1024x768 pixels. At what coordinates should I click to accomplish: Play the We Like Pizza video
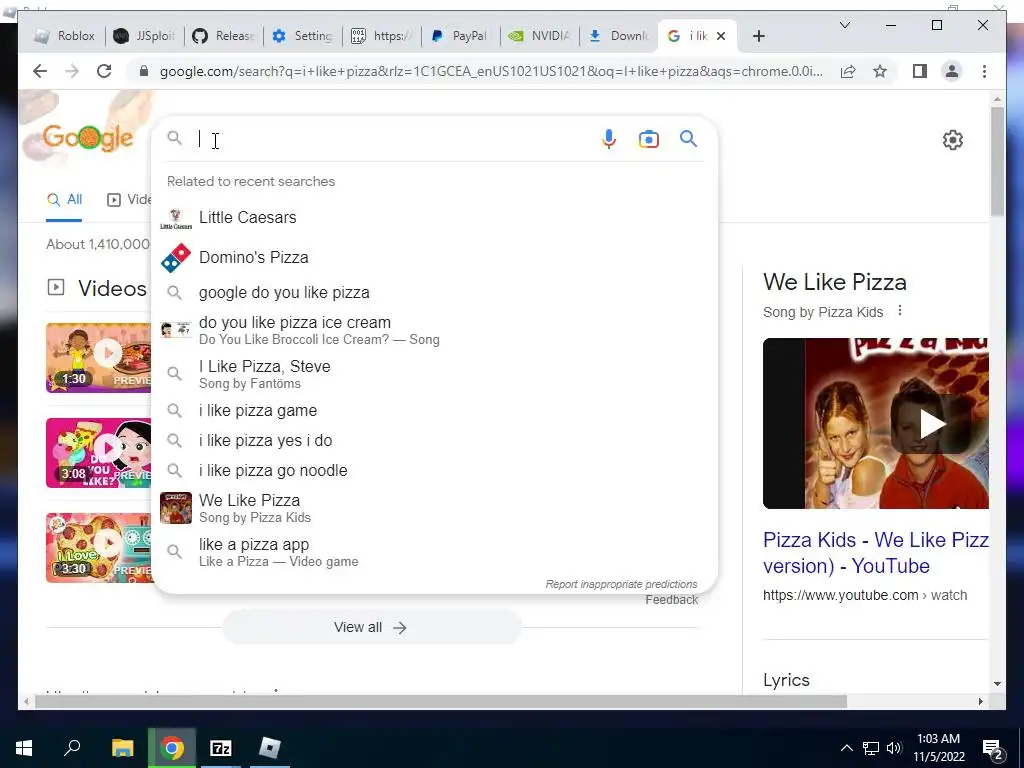pos(932,424)
